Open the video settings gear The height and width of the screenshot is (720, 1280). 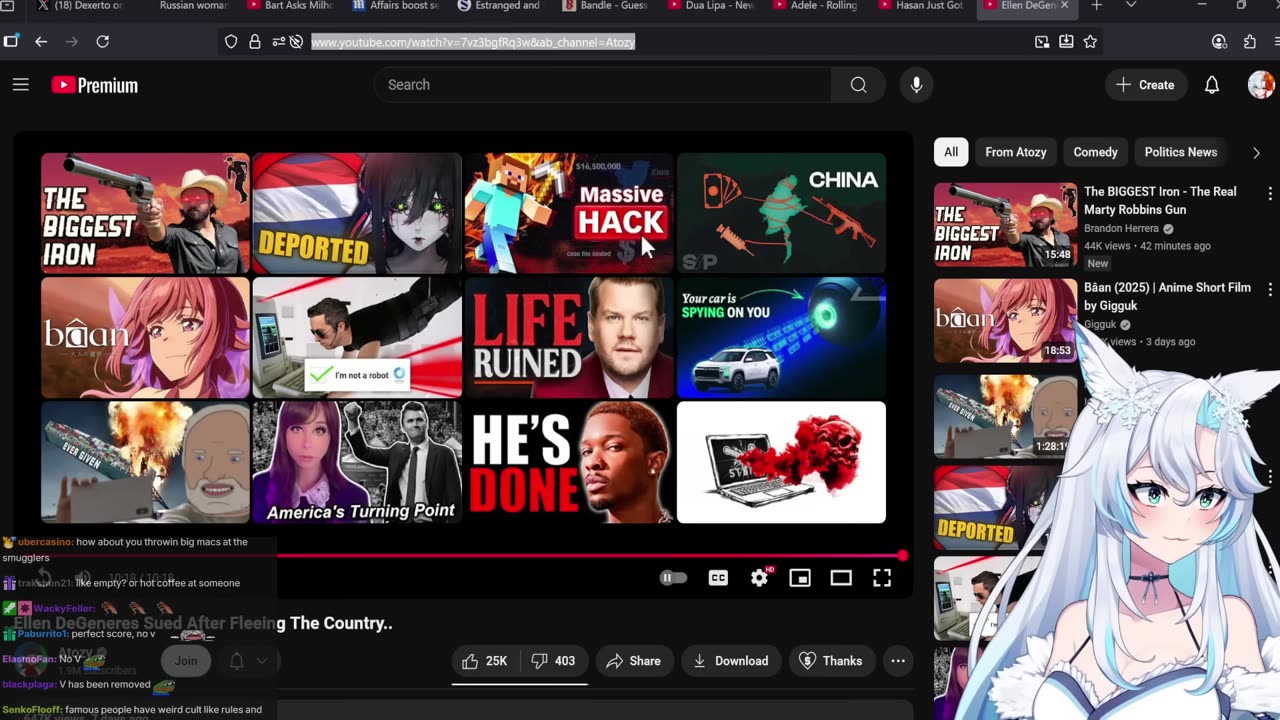click(x=760, y=578)
